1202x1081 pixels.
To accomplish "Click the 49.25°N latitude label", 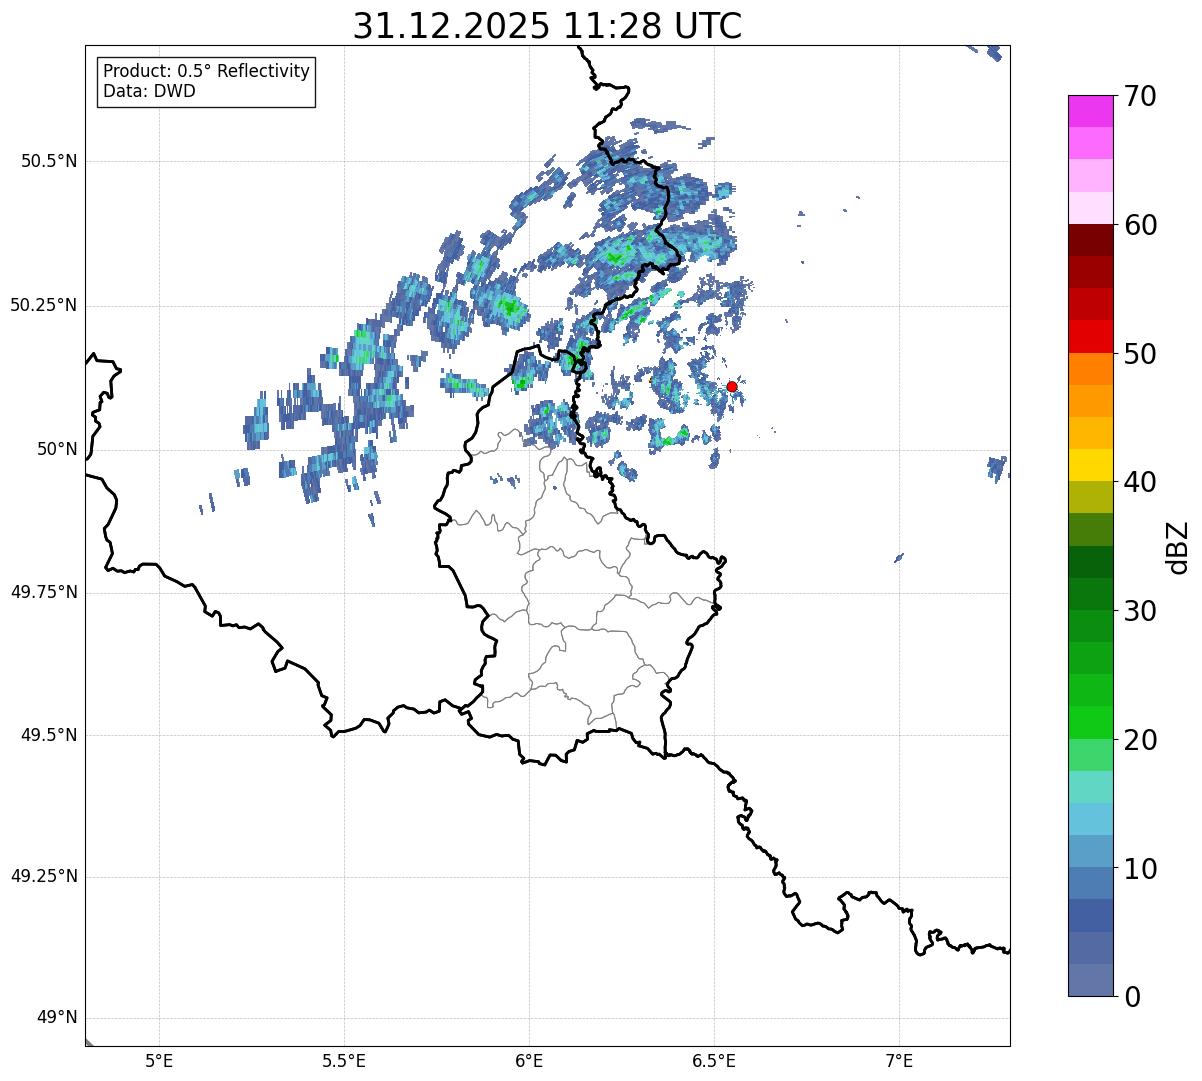I will point(43,876).
